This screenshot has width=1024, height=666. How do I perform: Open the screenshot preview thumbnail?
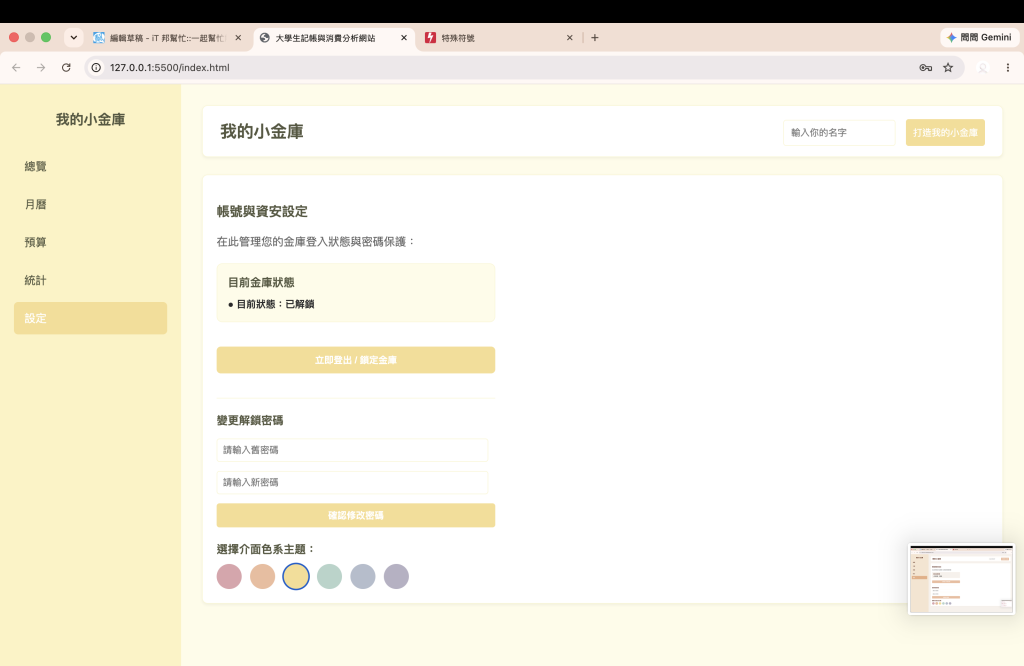coord(961,579)
